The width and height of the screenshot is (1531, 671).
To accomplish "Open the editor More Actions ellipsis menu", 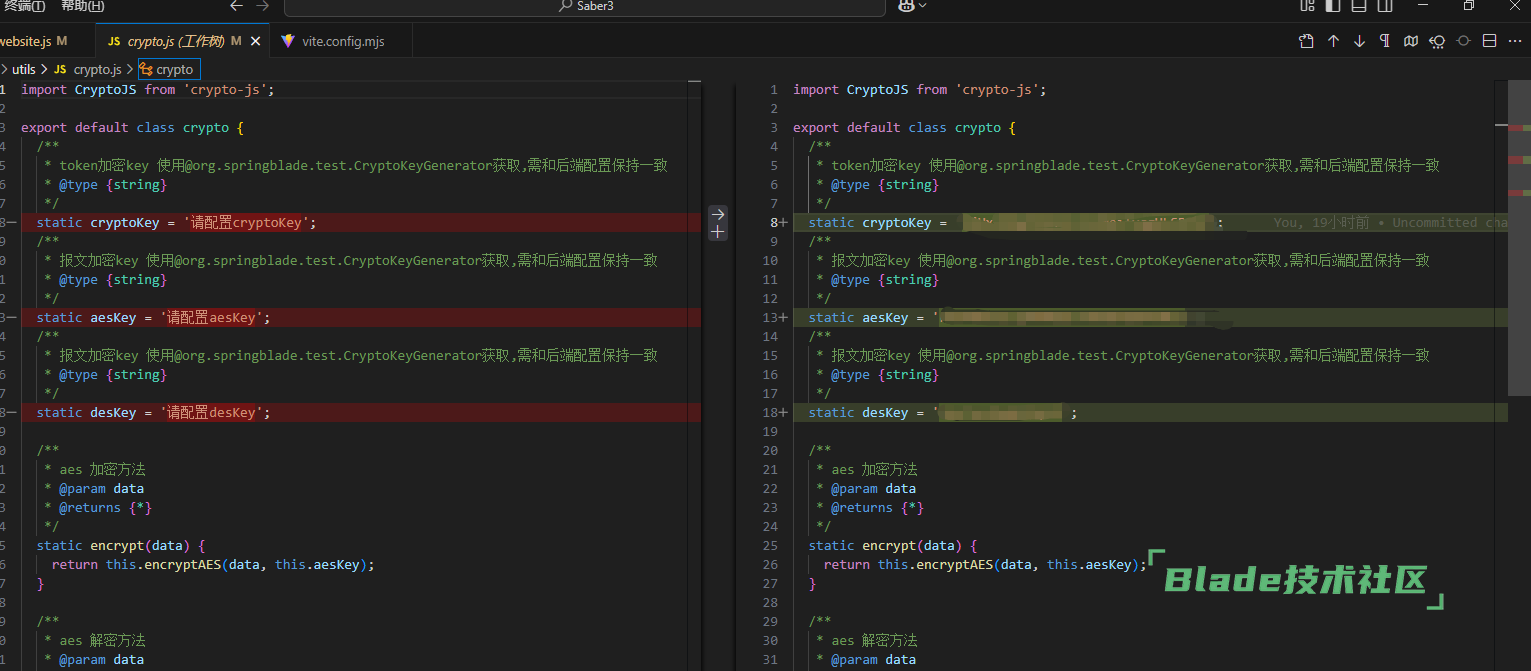I will click(1514, 41).
